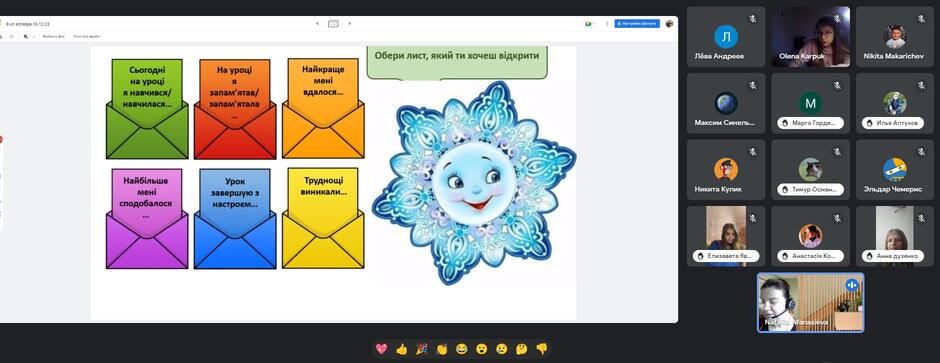
Task: Send the clapping hands emoji reaction
Action: click(442, 349)
